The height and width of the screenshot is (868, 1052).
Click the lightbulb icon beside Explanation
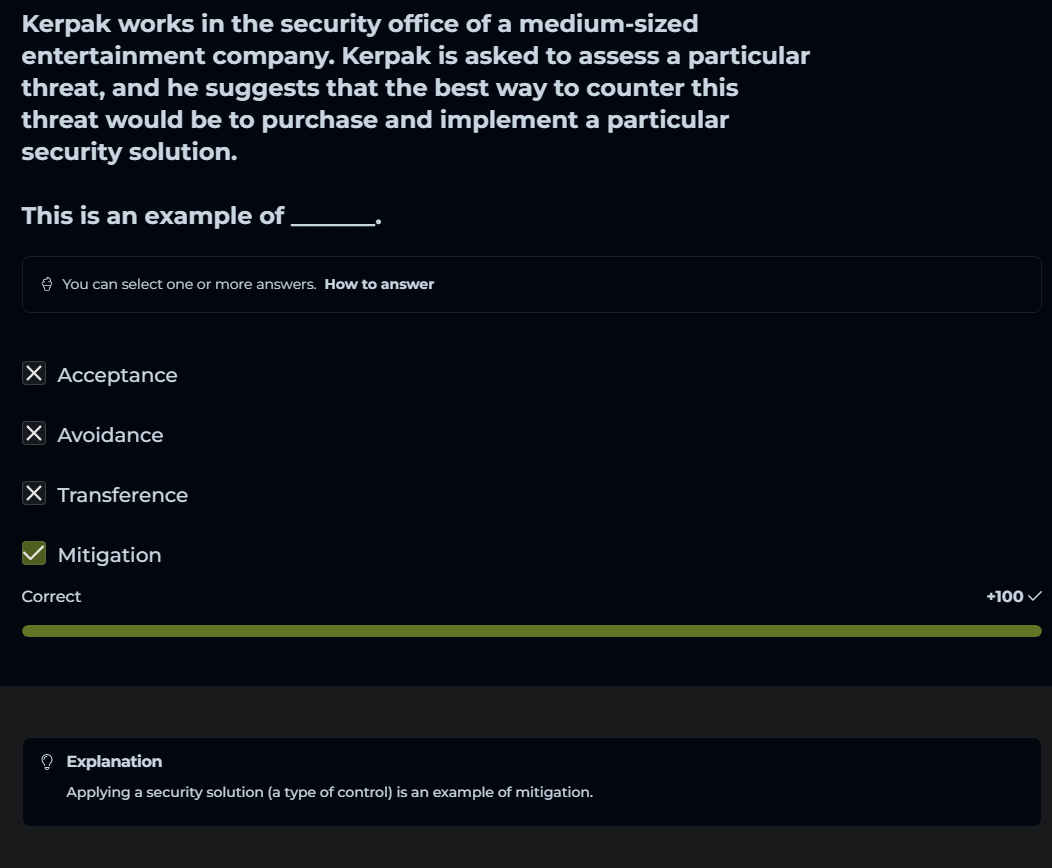[x=46, y=762]
